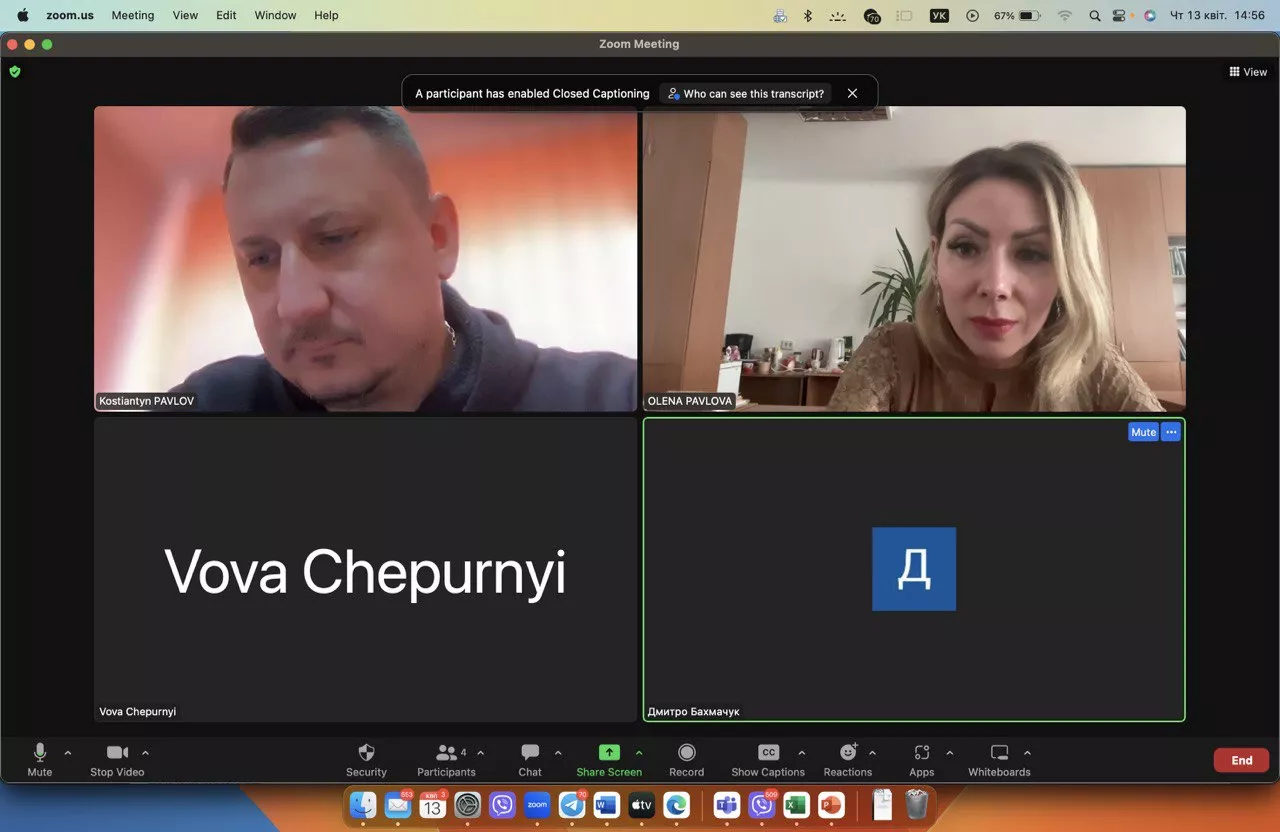The width and height of the screenshot is (1280, 832).
Task: Start Share Screen
Action: (x=609, y=753)
